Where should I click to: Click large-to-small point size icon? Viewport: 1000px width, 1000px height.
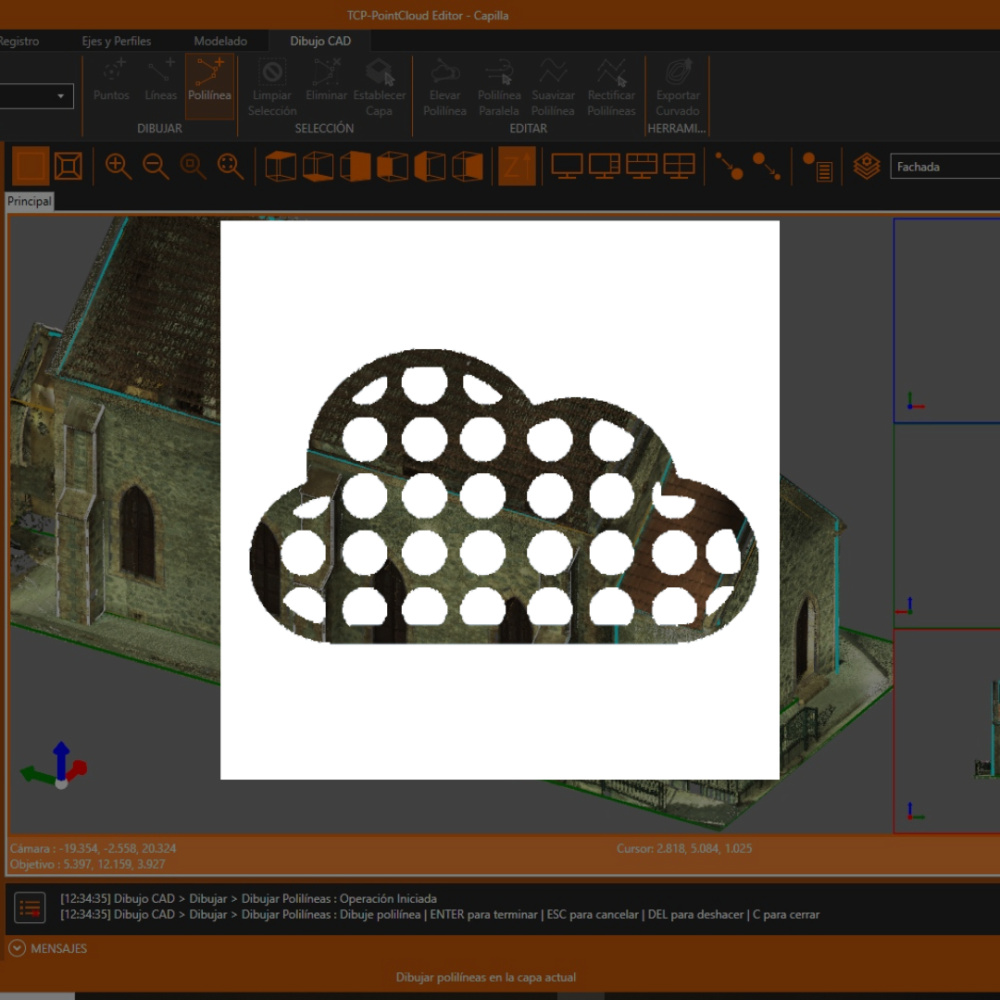(767, 166)
